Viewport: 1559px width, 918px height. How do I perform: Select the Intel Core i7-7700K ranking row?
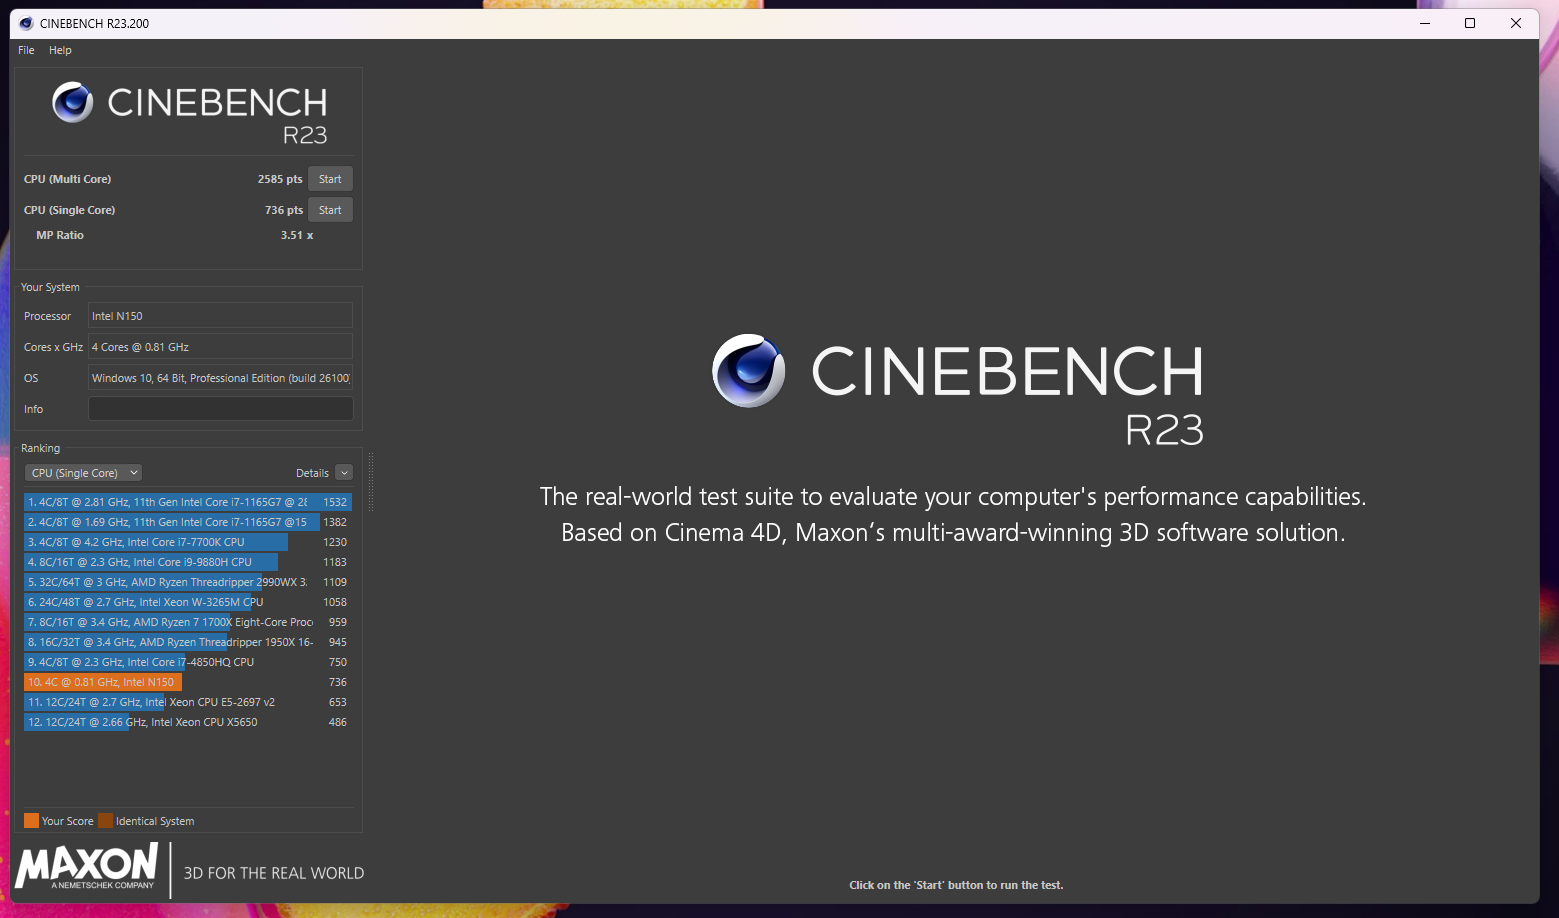[187, 542]
